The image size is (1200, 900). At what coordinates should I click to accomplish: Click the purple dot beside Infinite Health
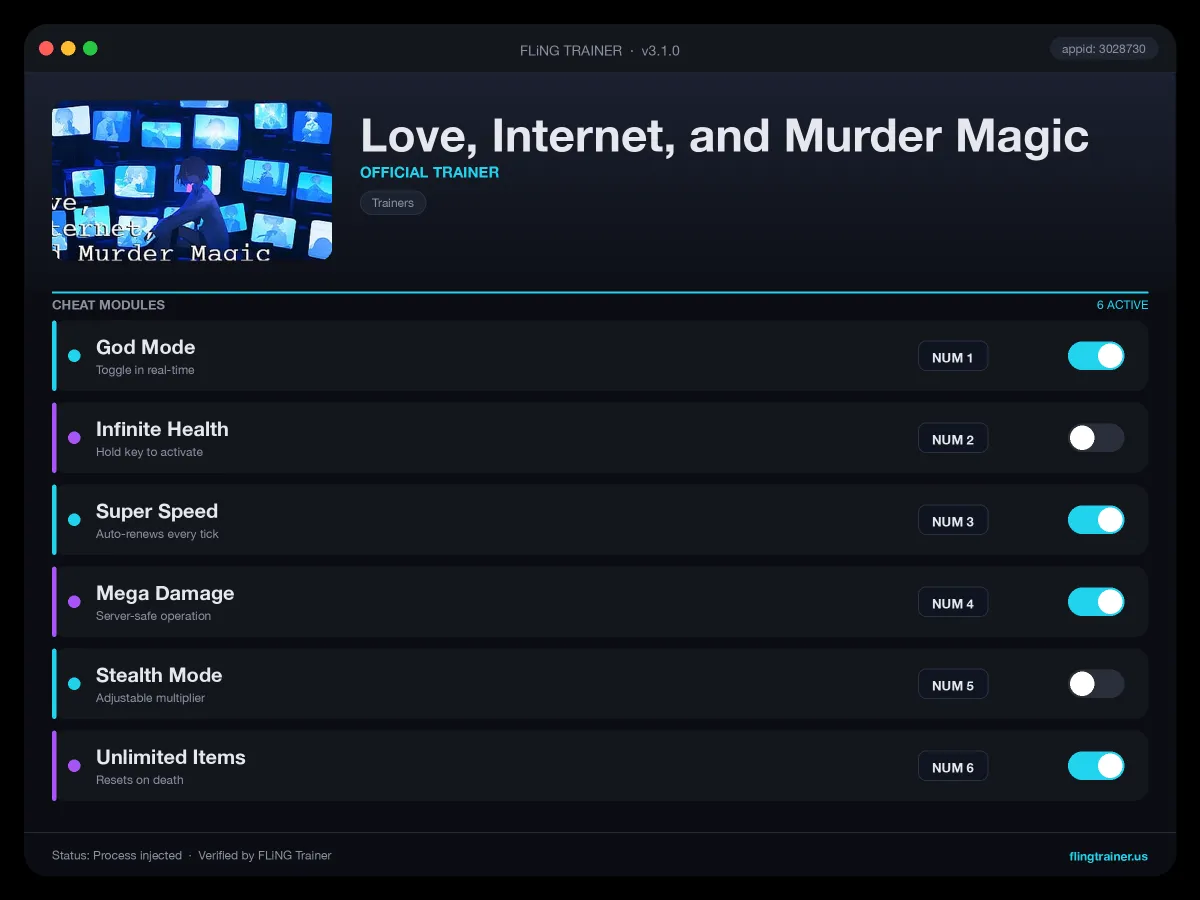[74, 438]
